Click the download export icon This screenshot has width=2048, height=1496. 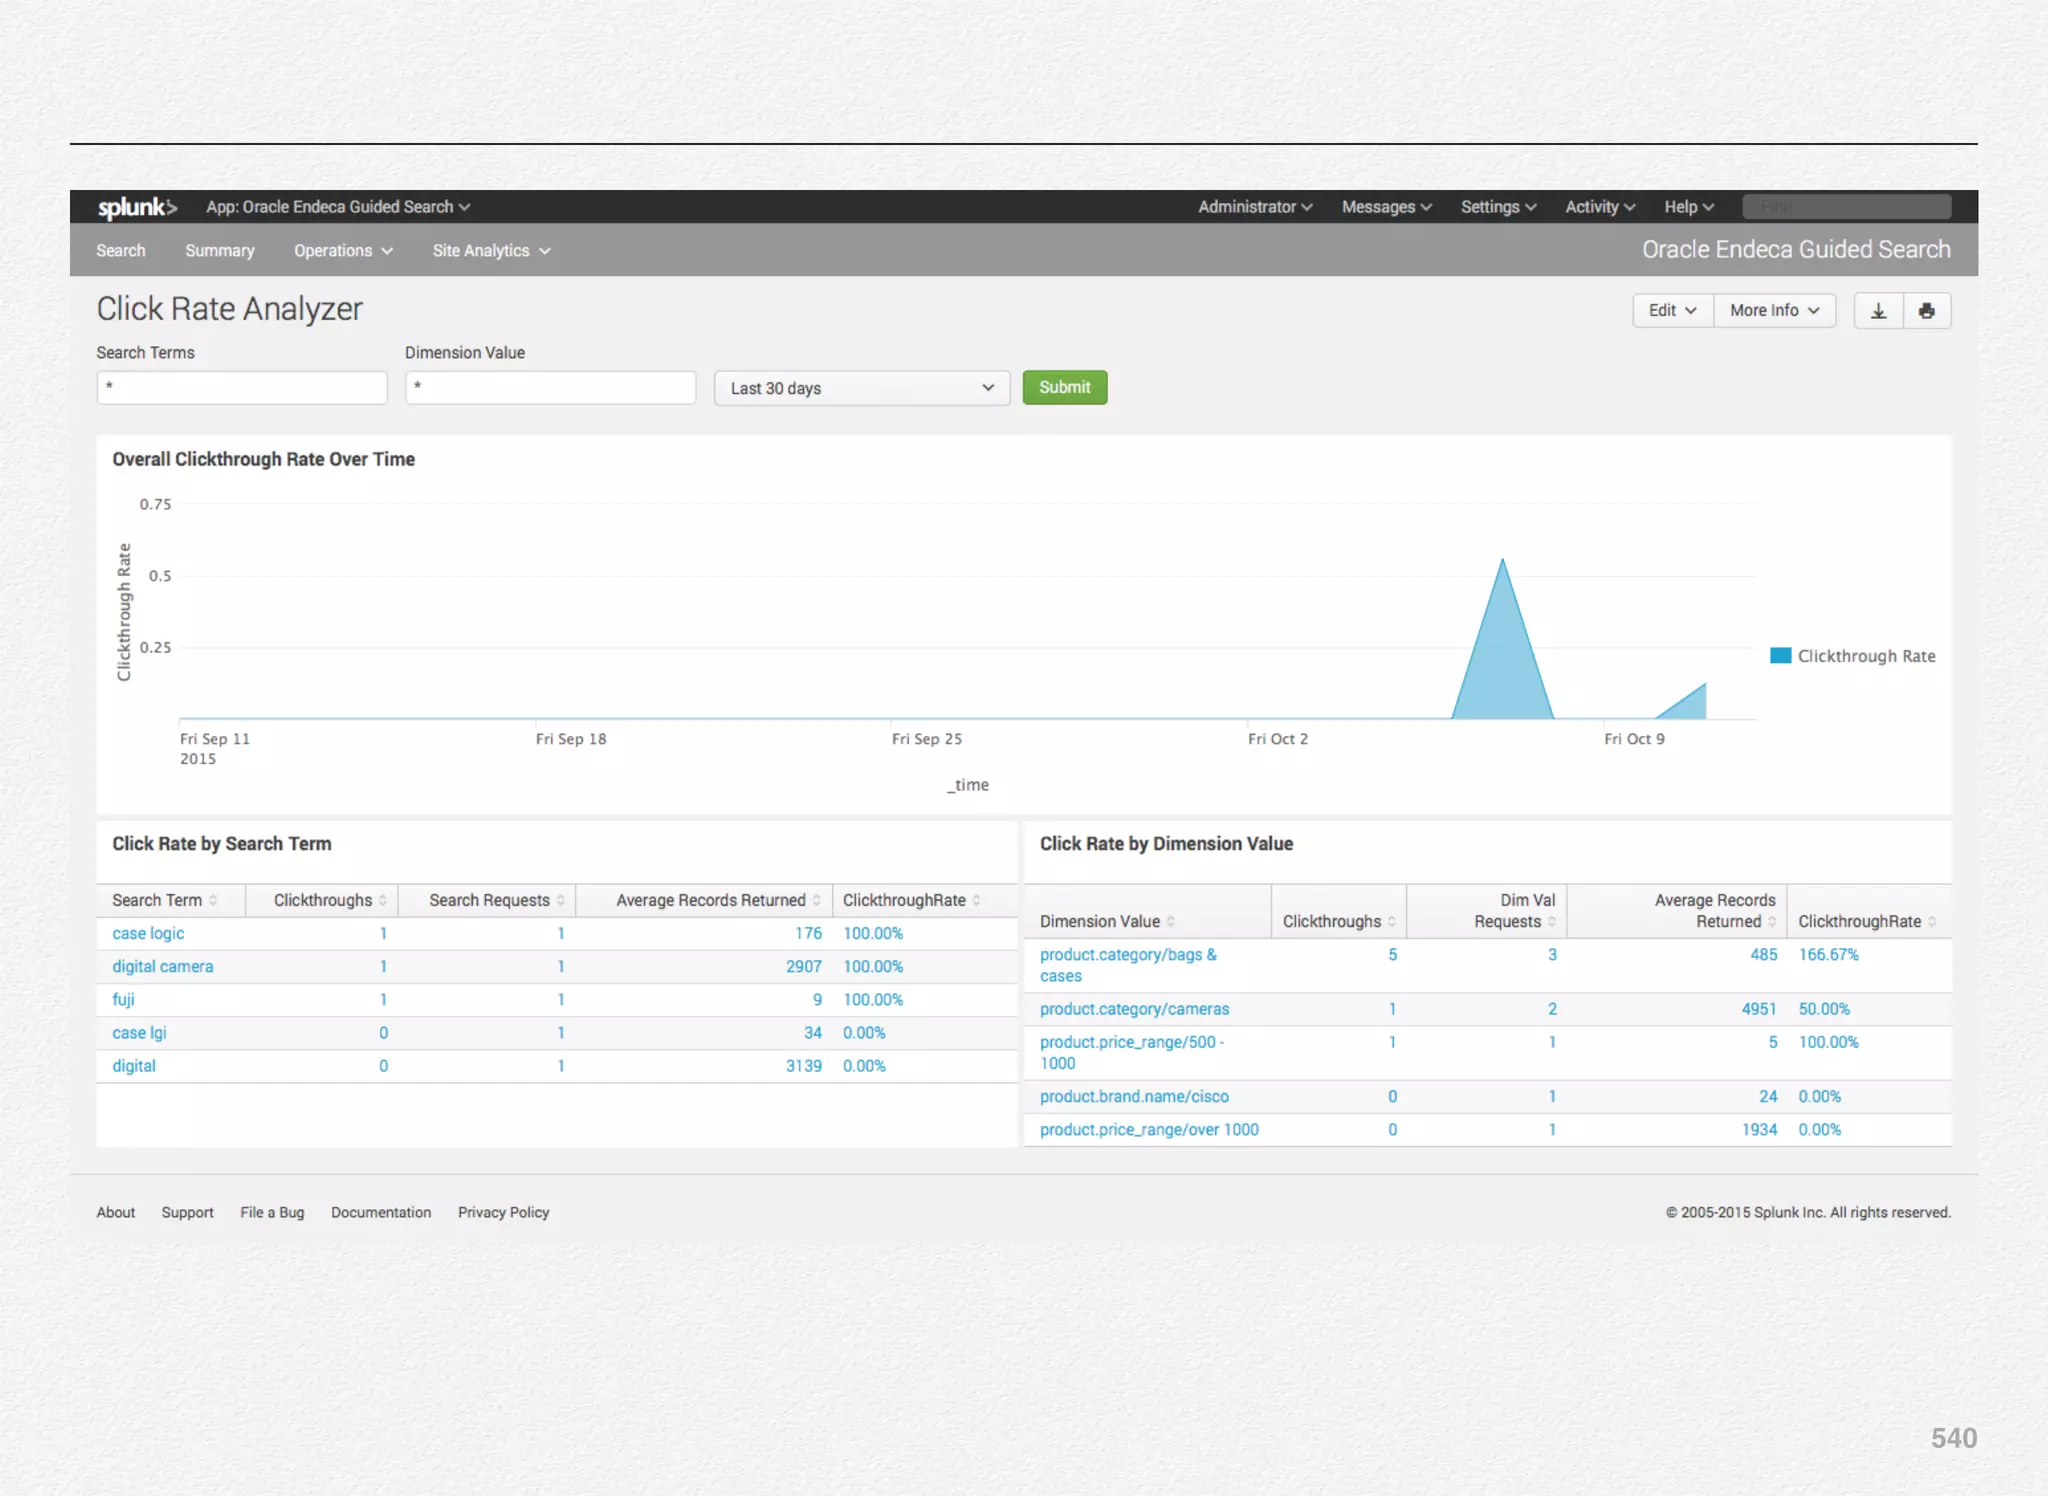tap(1878, 311)
